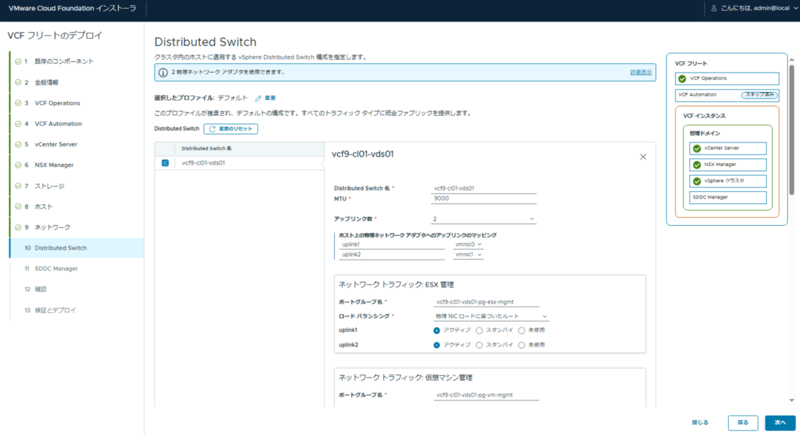Click the Distributed Switch name input field
Image resolution: width=800 pixels, height=435 pixels.
483,188
